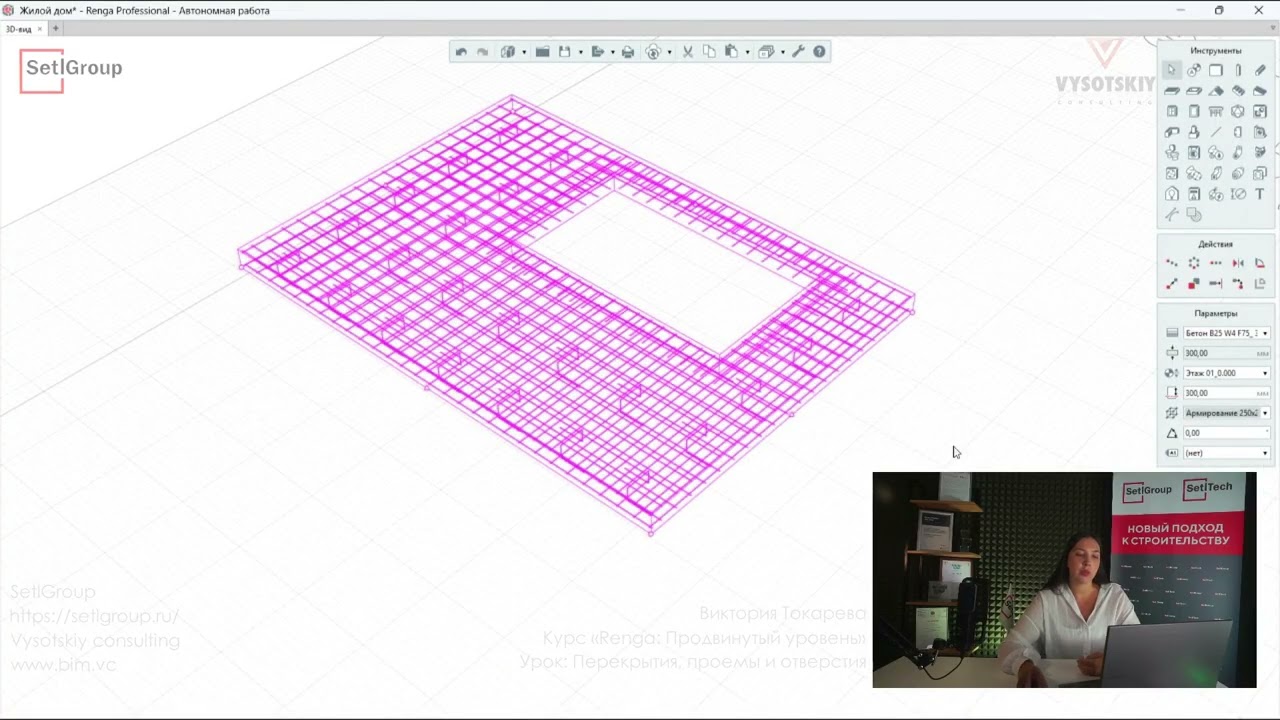The image size is (1280, 720).
Task: Click the circular array action icon
Action: pyautogui.click(x=1194, y=263)
